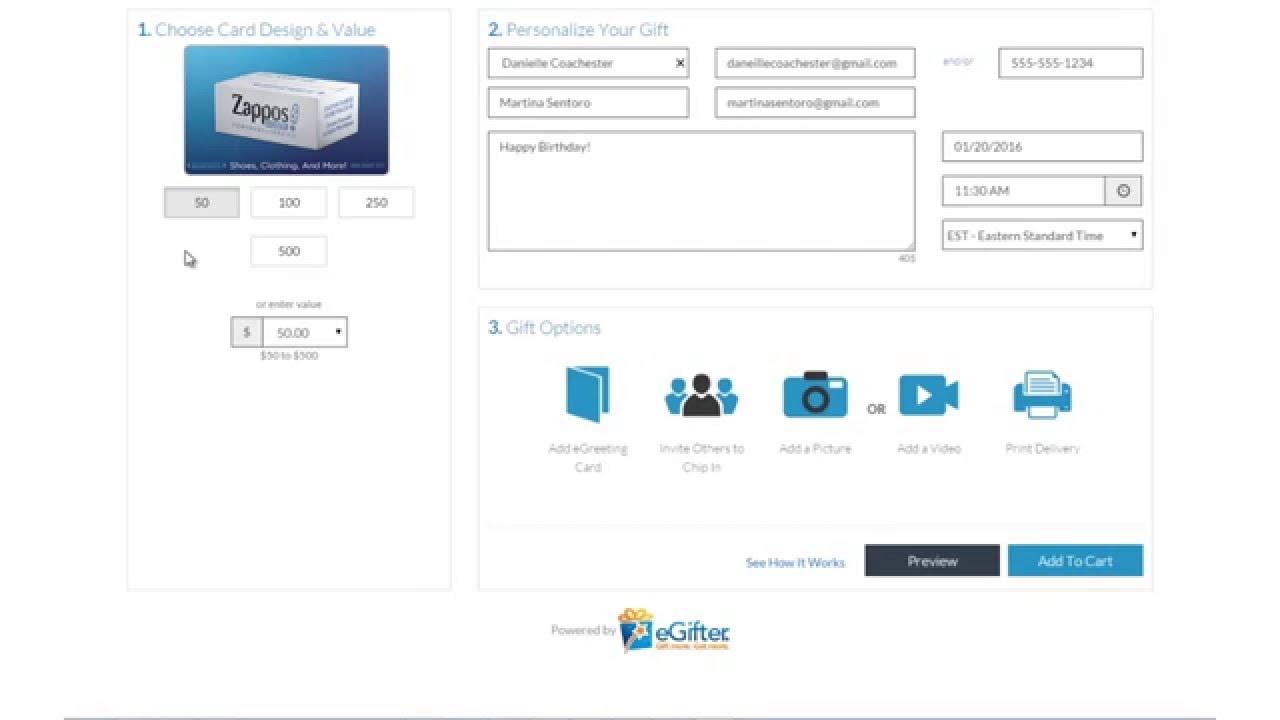Click the Add a Video camcorder icon

click(x=929, y=394)
